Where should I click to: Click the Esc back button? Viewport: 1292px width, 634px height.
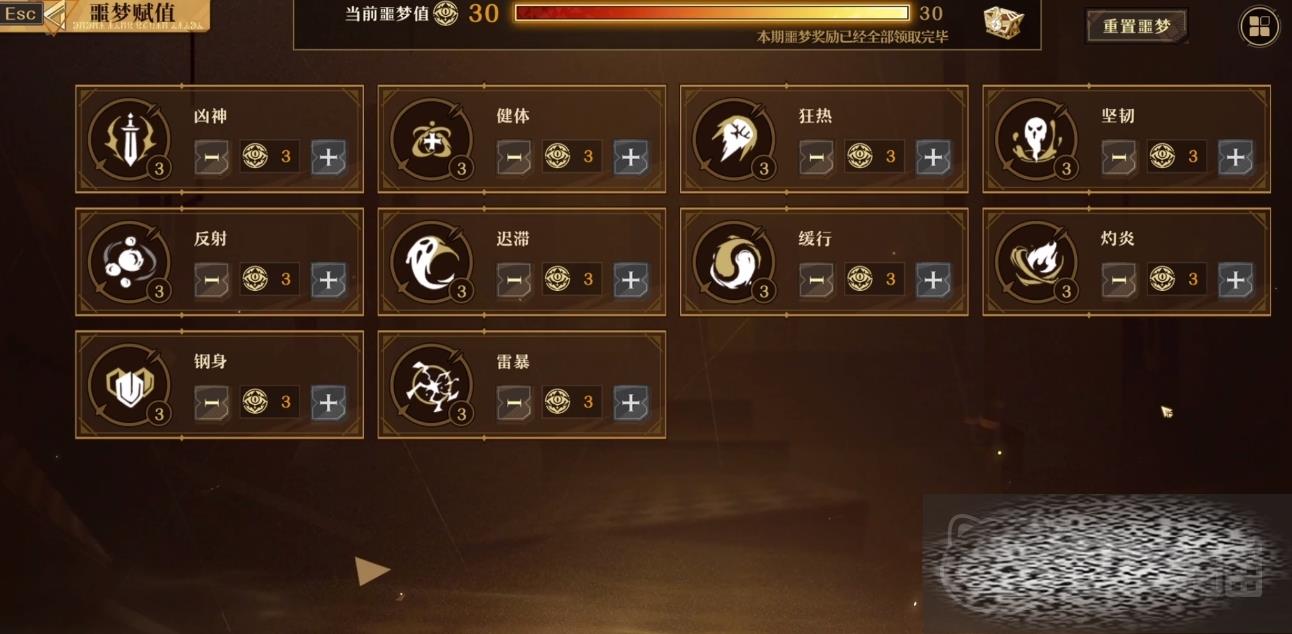pos(22,14)
